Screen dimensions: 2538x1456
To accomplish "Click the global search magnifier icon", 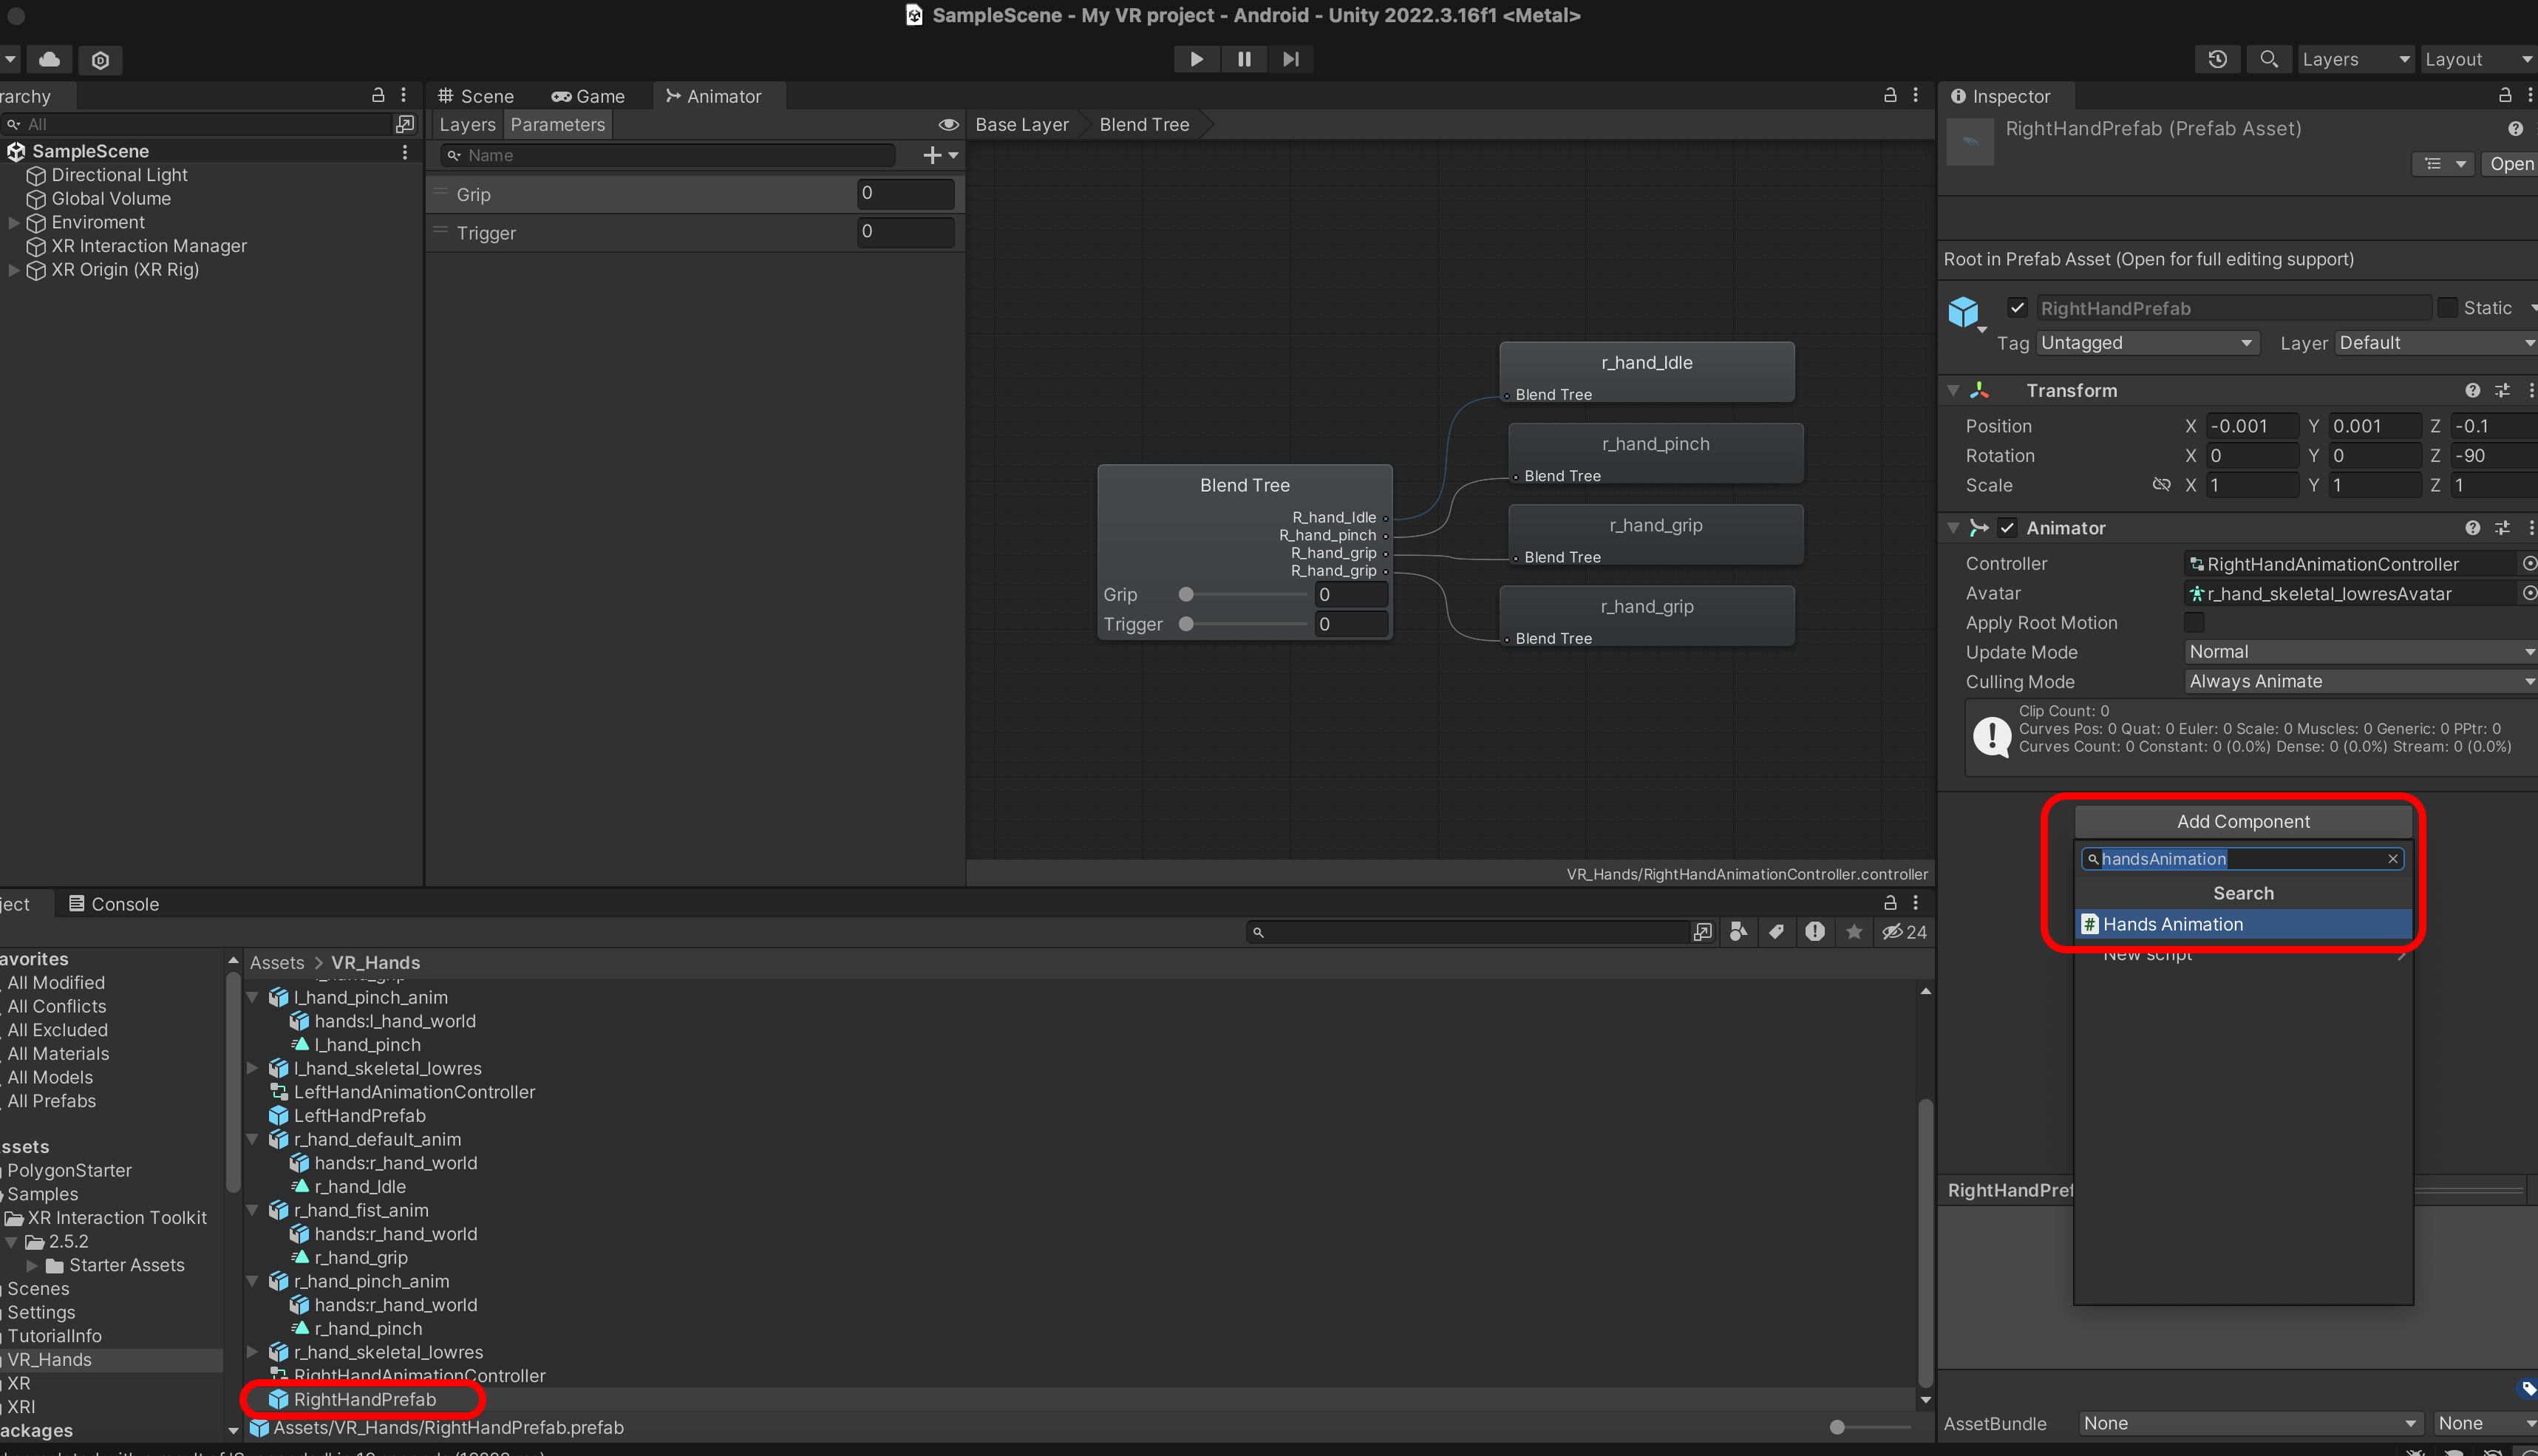I will (x=2269, y=59).
